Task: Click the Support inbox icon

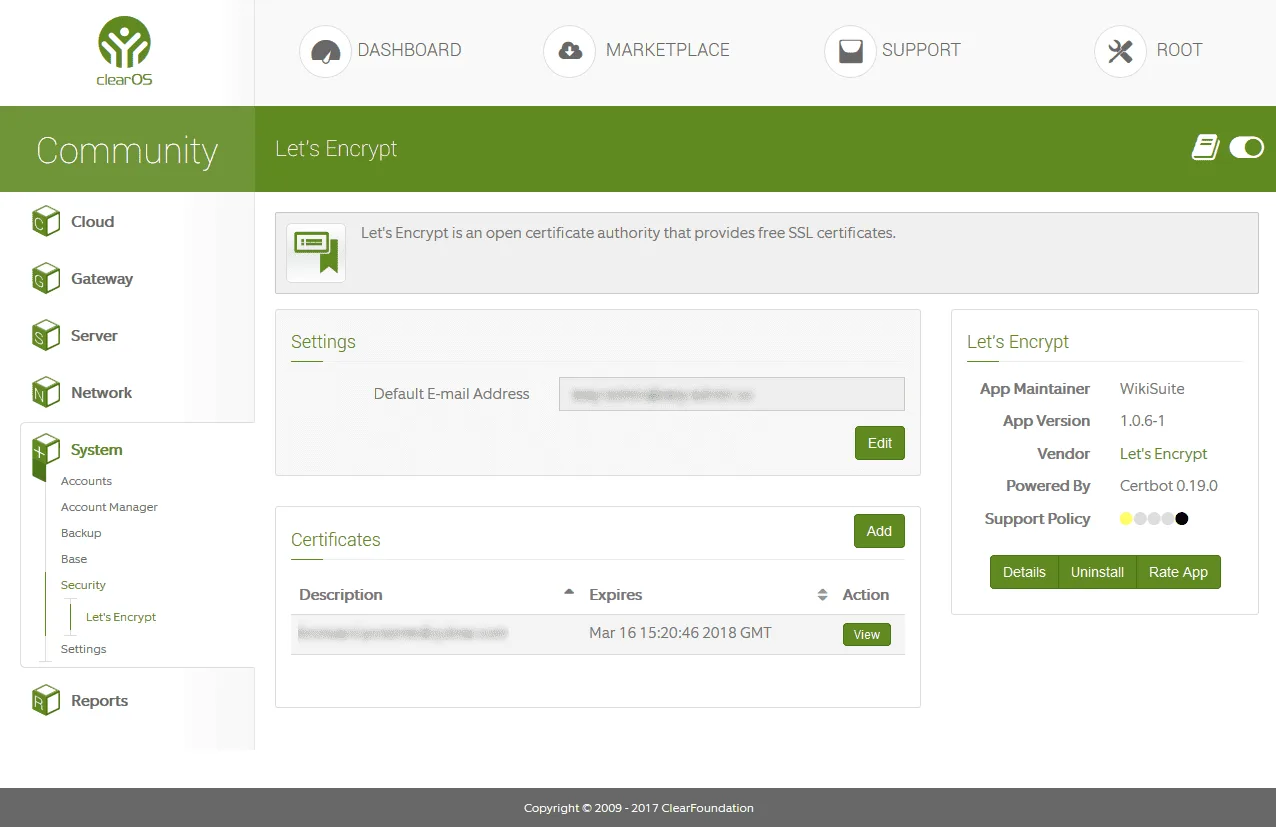Action: point(850,51)
